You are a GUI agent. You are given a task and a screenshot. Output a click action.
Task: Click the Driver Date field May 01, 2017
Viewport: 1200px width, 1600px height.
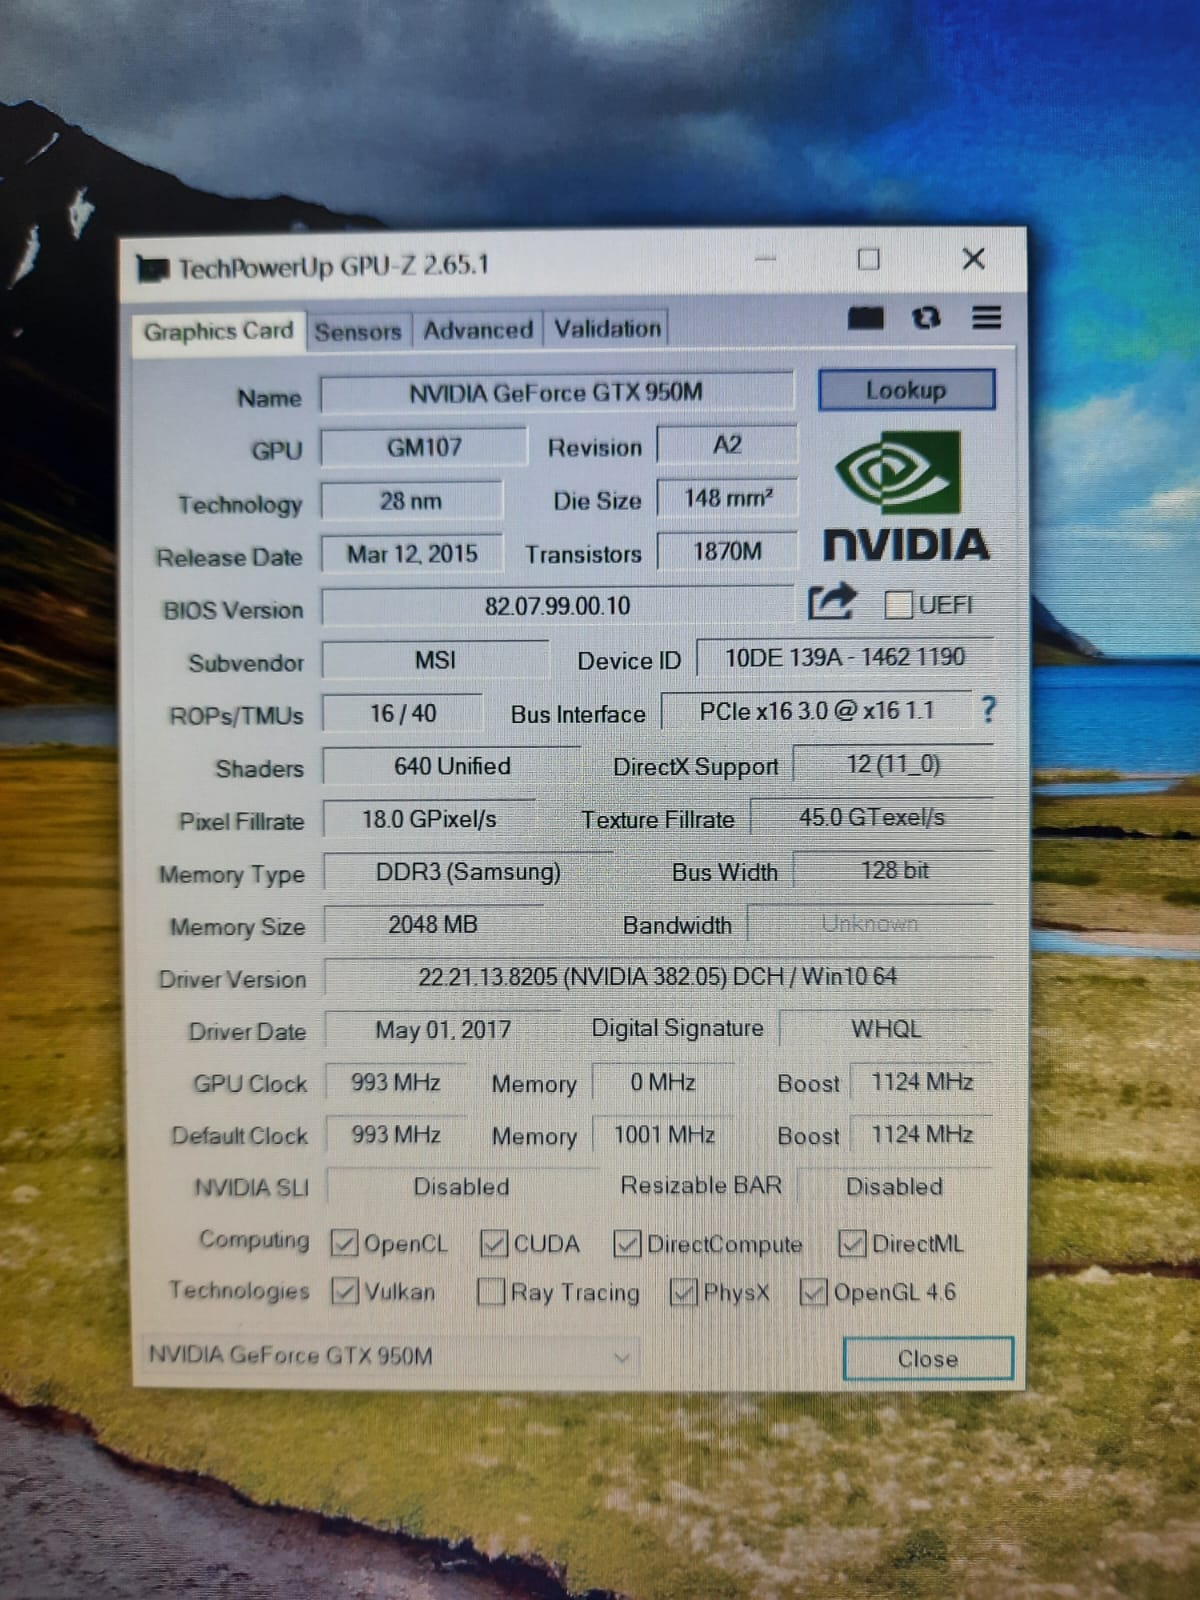pos(443,1029)
